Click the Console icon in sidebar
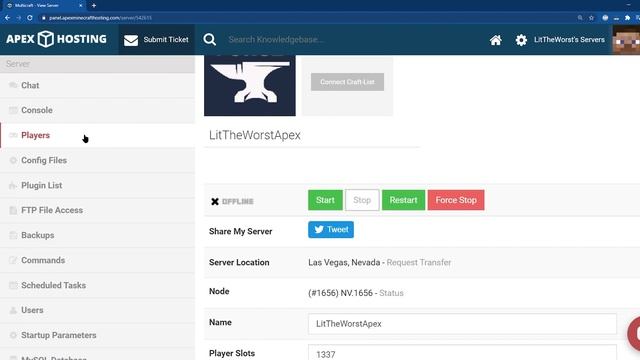This screenshot has height=360, width=640. click(x=13, y=110)
